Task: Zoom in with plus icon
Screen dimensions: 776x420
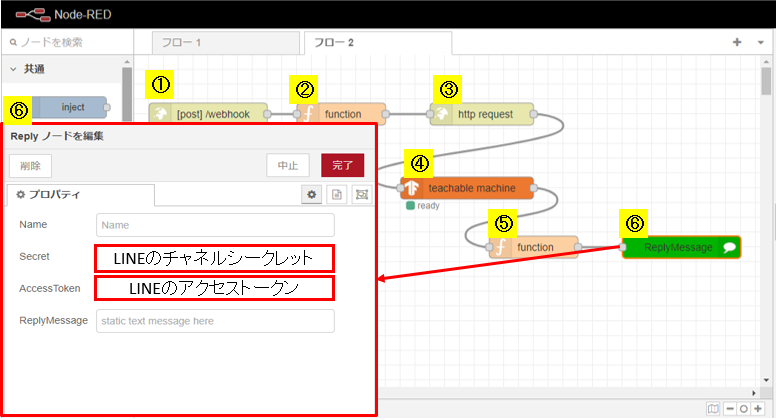Action: [x=758, y=409]
